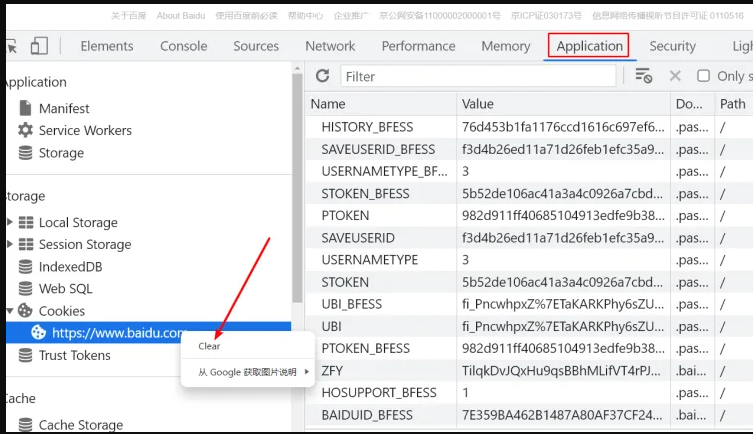Click the IndexedDB database icon
753x434 pixels.
click(x=25, y=267)
